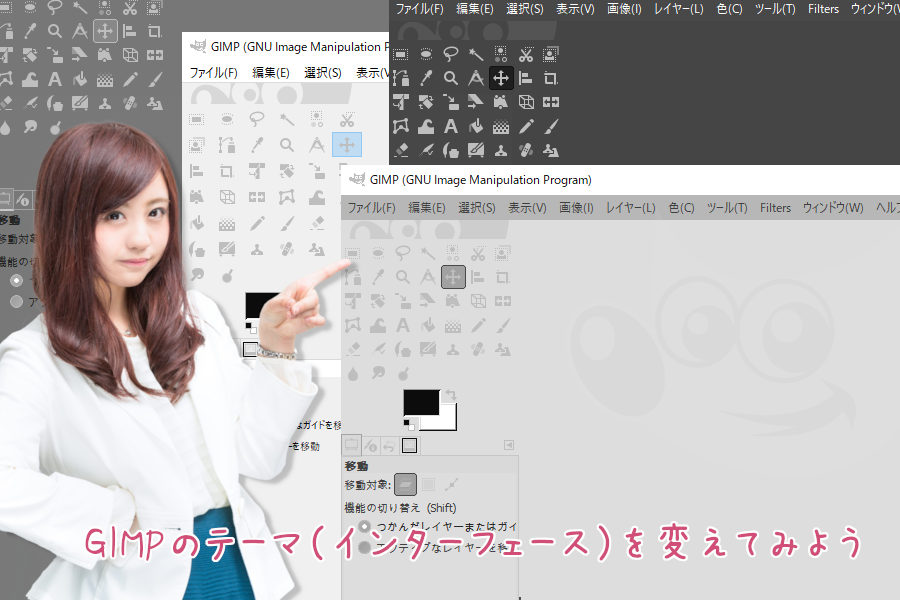Screen dimensions: 900x600
Task: Open 編集(E) menu in white theme window
Action: point(270,73)
